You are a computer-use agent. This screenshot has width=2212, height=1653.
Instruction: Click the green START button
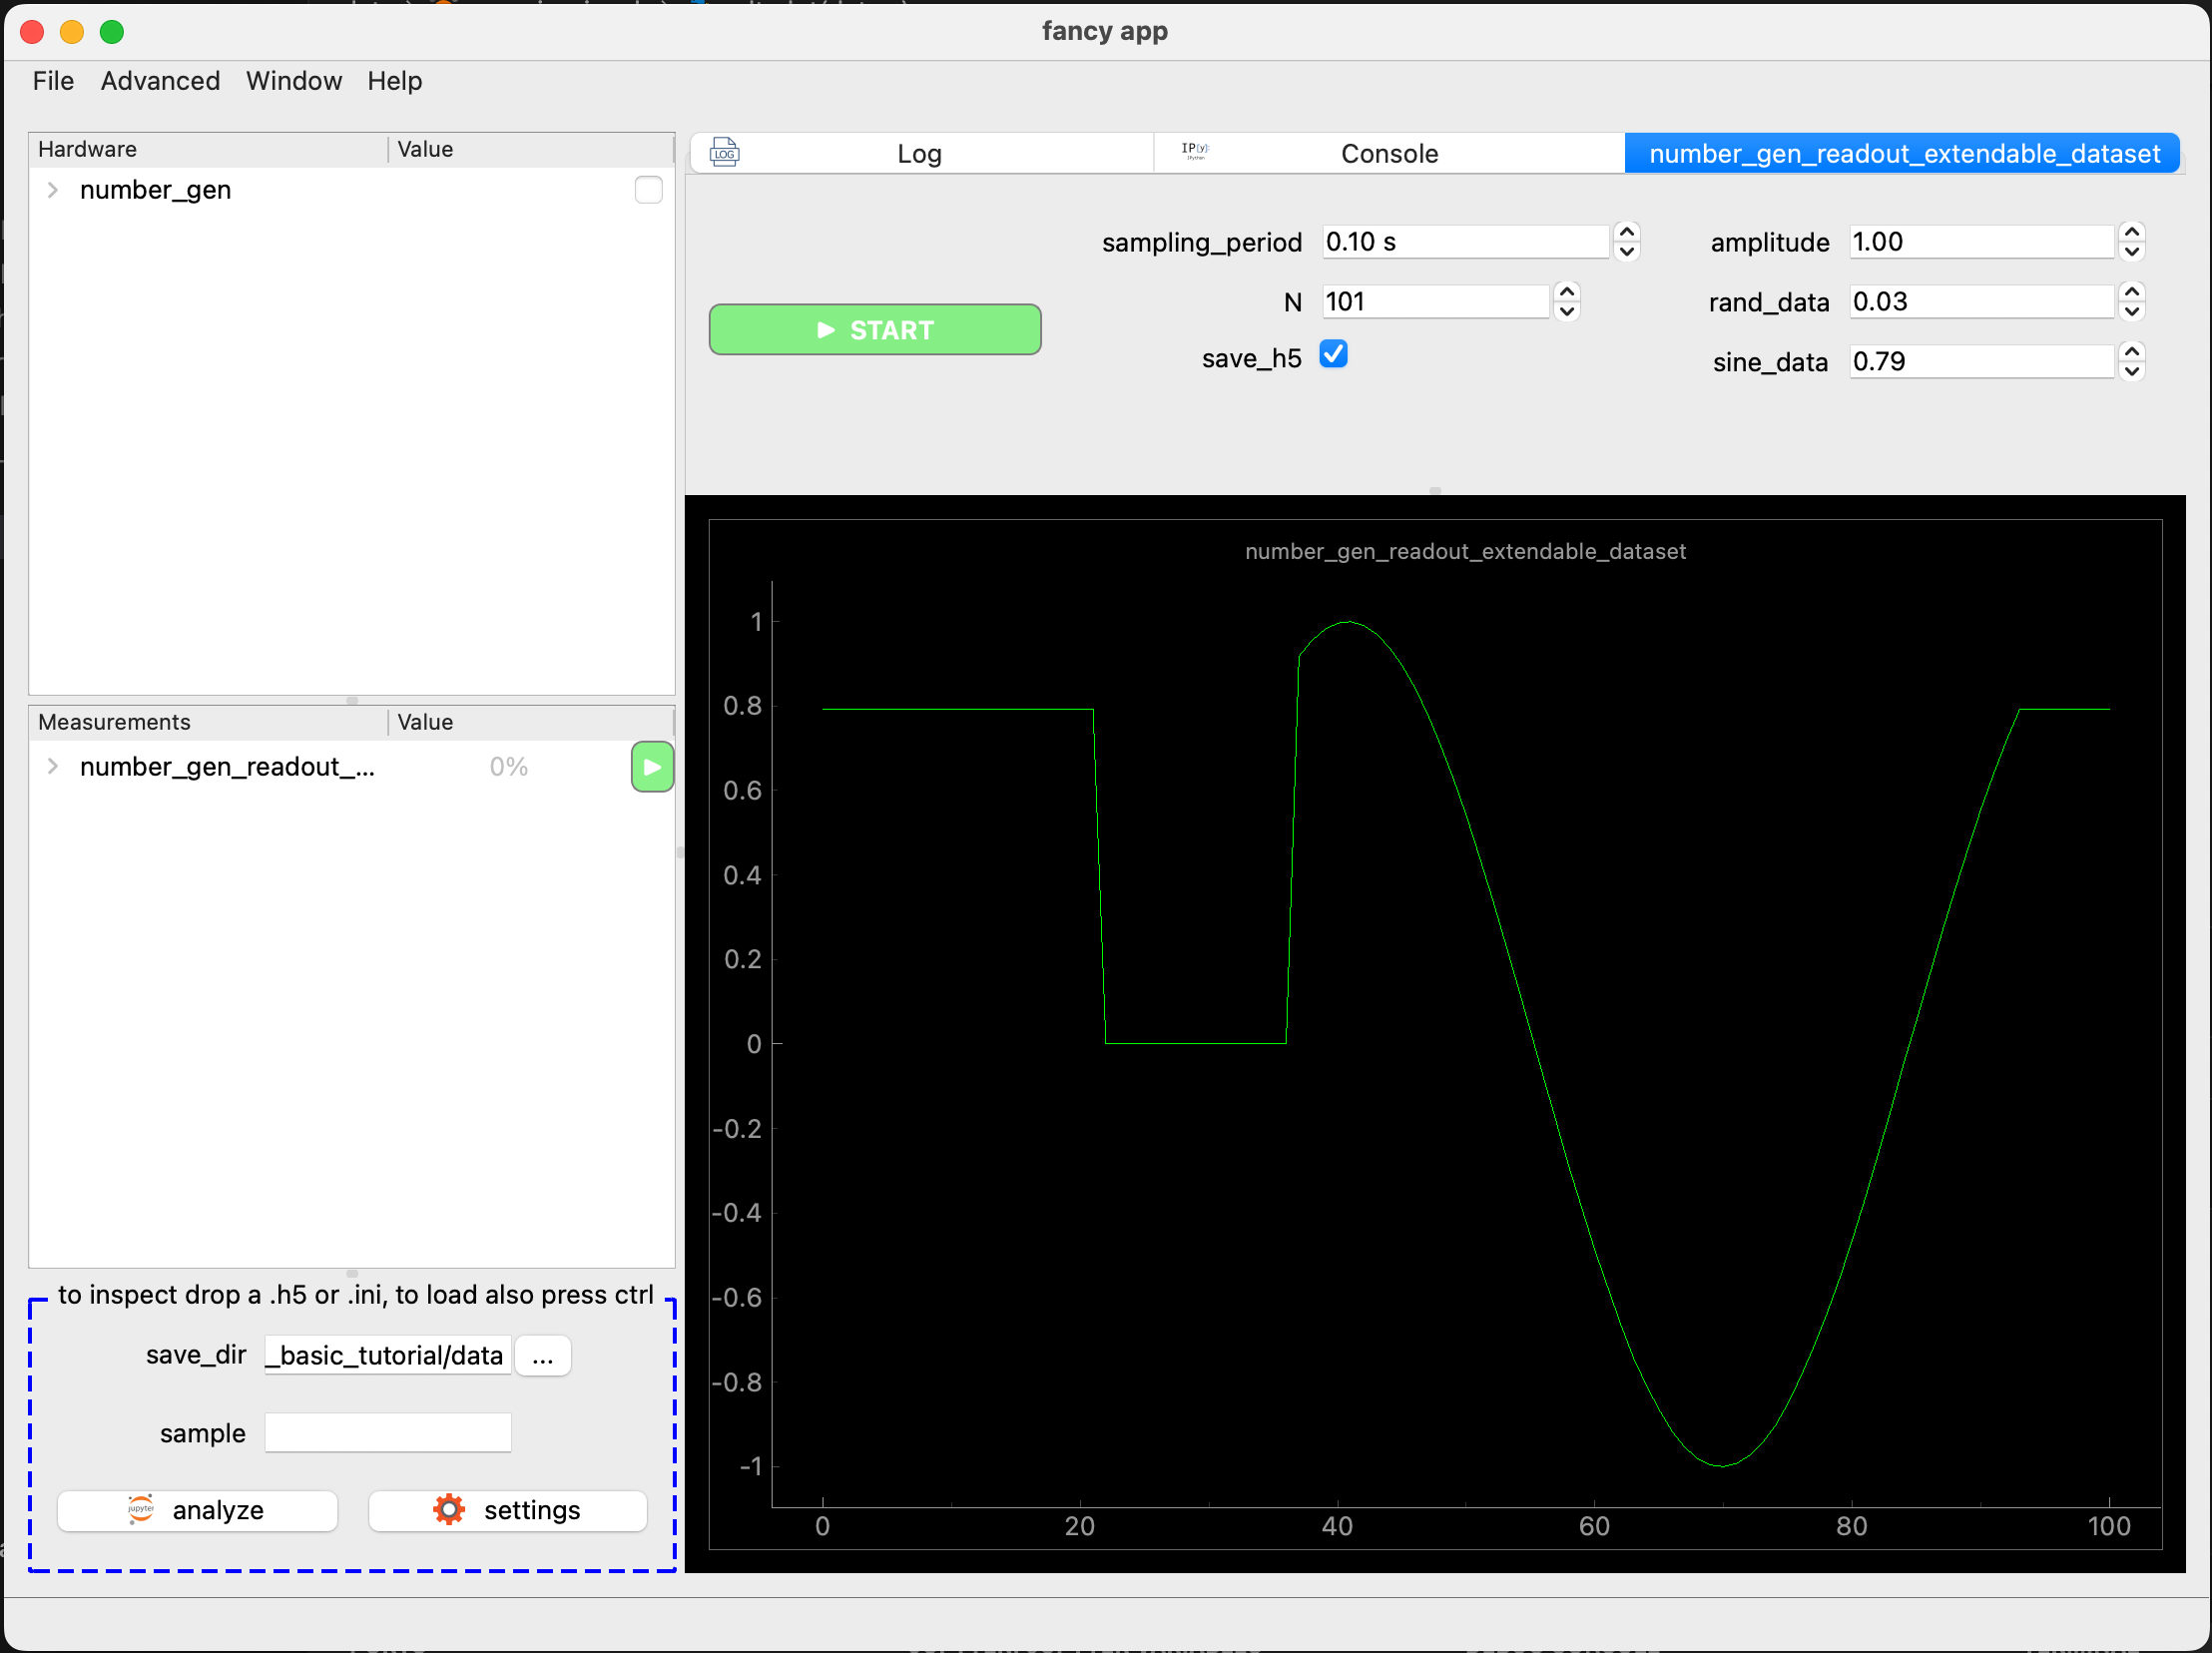click(875, 329)
